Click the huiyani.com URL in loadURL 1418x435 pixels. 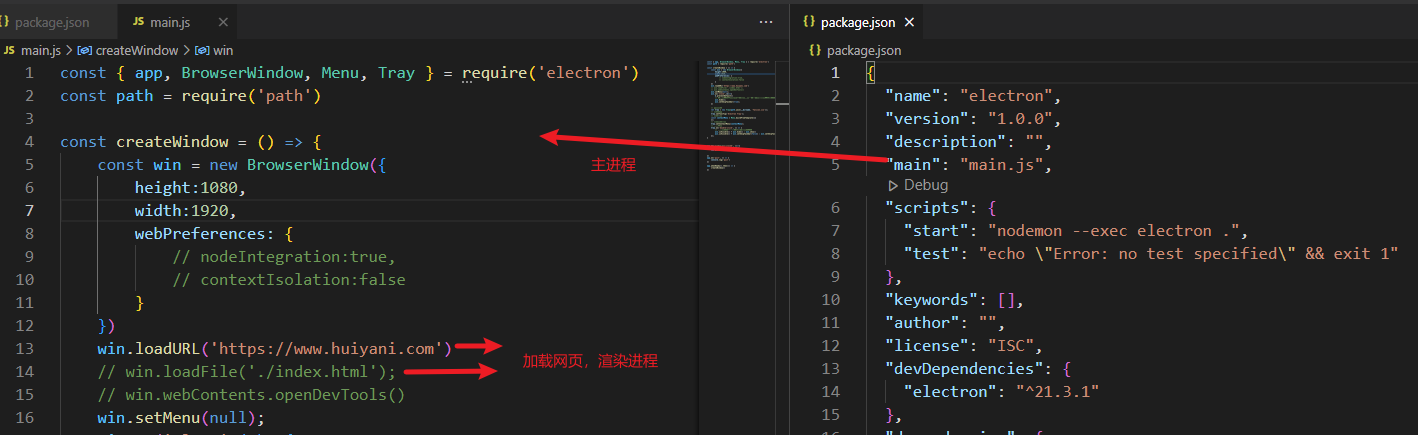pos(330,349)
